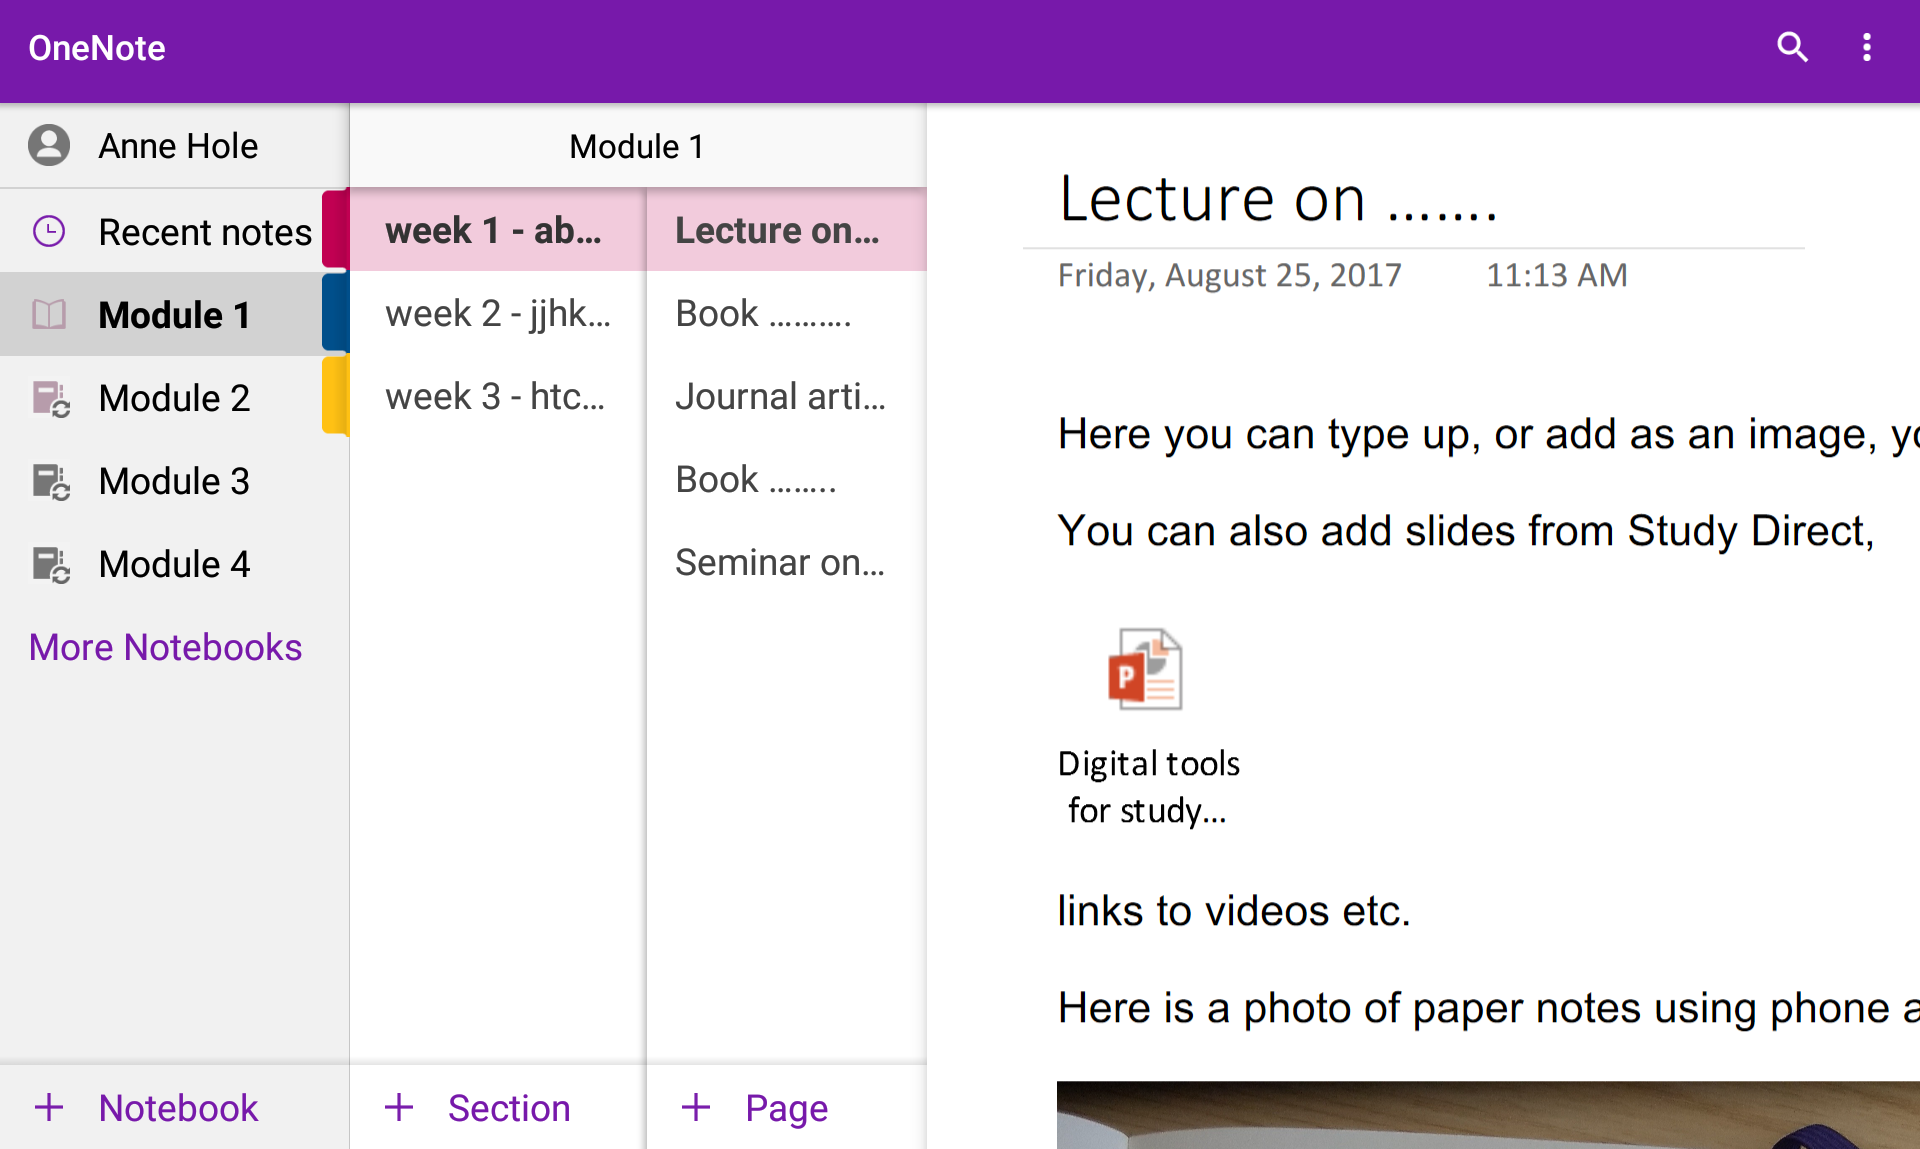This screenshot has height=1149, width=1920.
Task: Select the Recent notes icon
Action: click(x=48, y=228)
